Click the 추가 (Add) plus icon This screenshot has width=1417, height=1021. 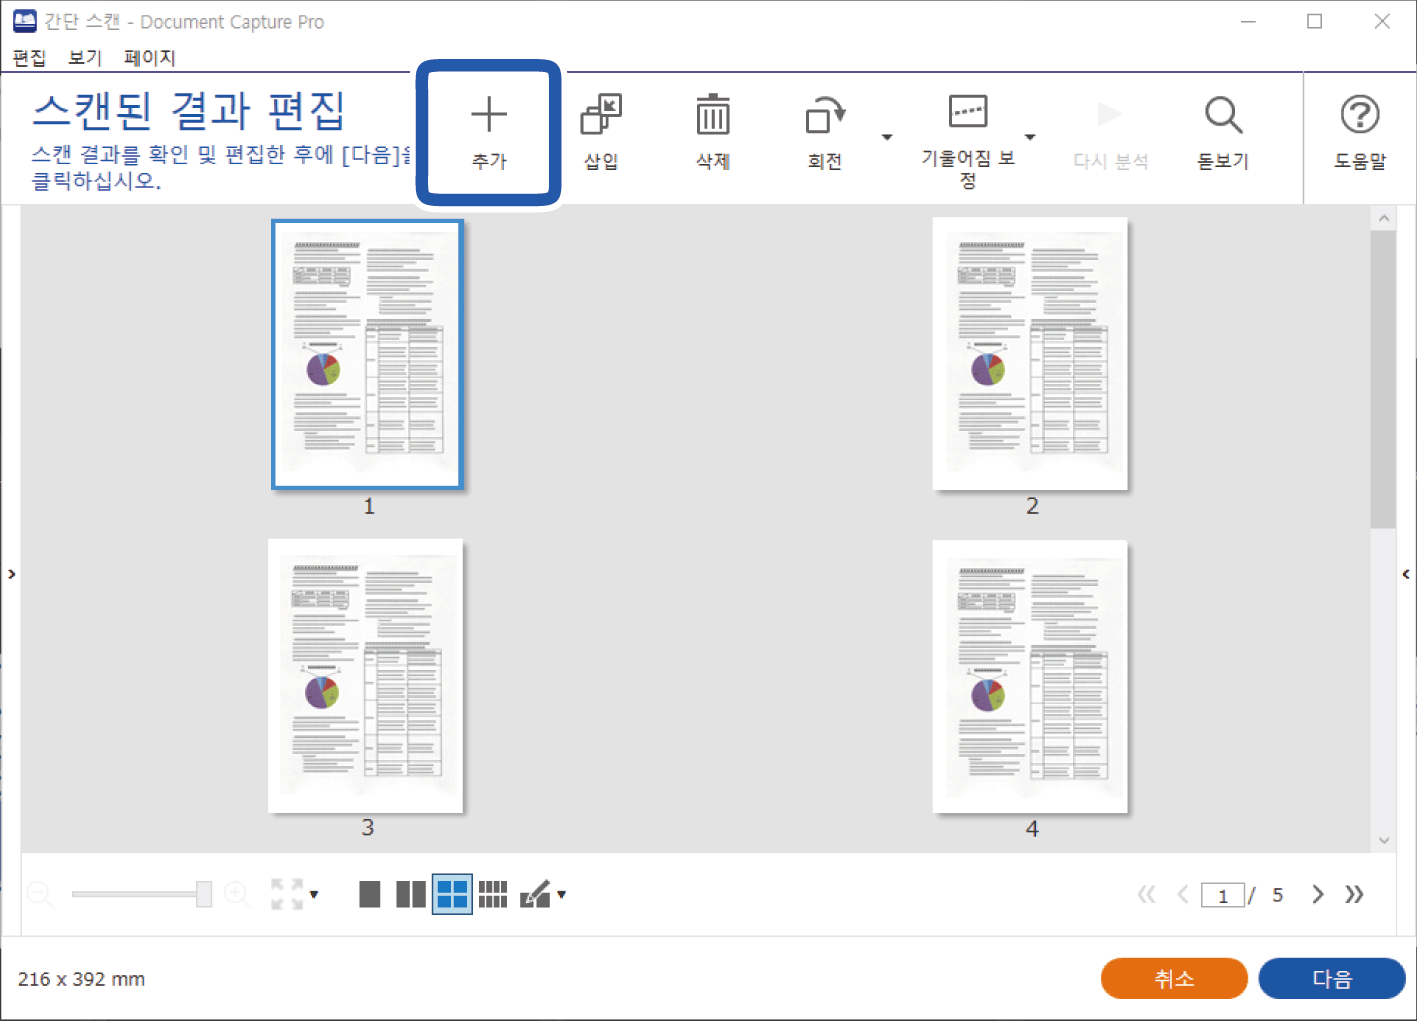pos(489,116)
